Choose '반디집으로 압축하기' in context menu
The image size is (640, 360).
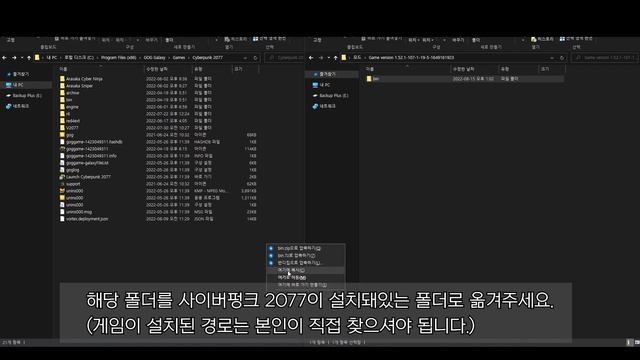point(306,263)
